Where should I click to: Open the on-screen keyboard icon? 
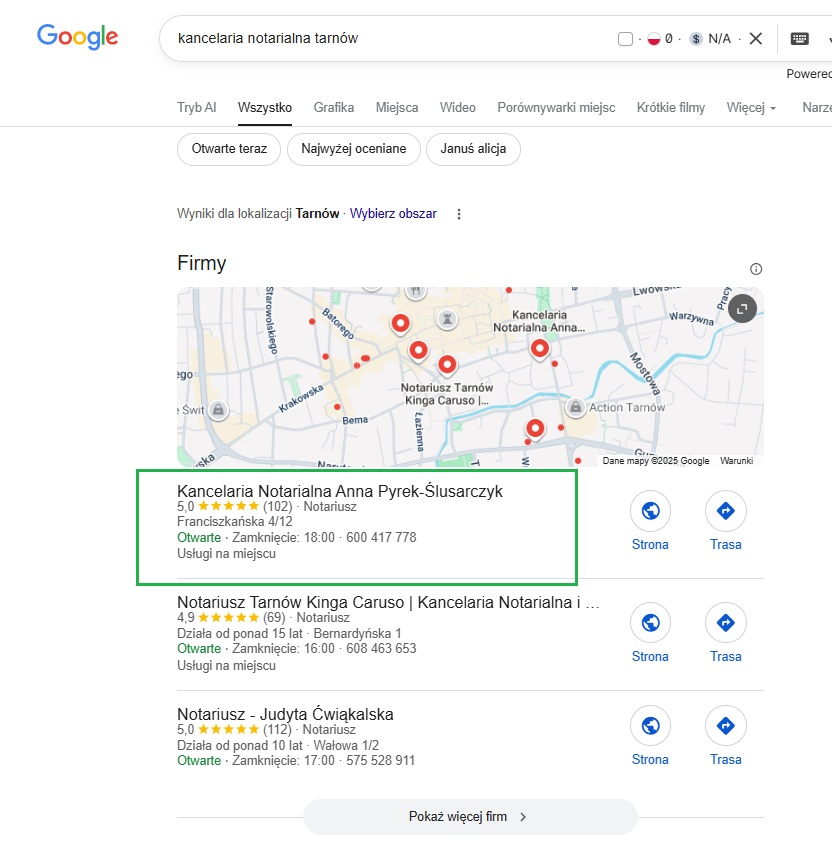(799, 39)
